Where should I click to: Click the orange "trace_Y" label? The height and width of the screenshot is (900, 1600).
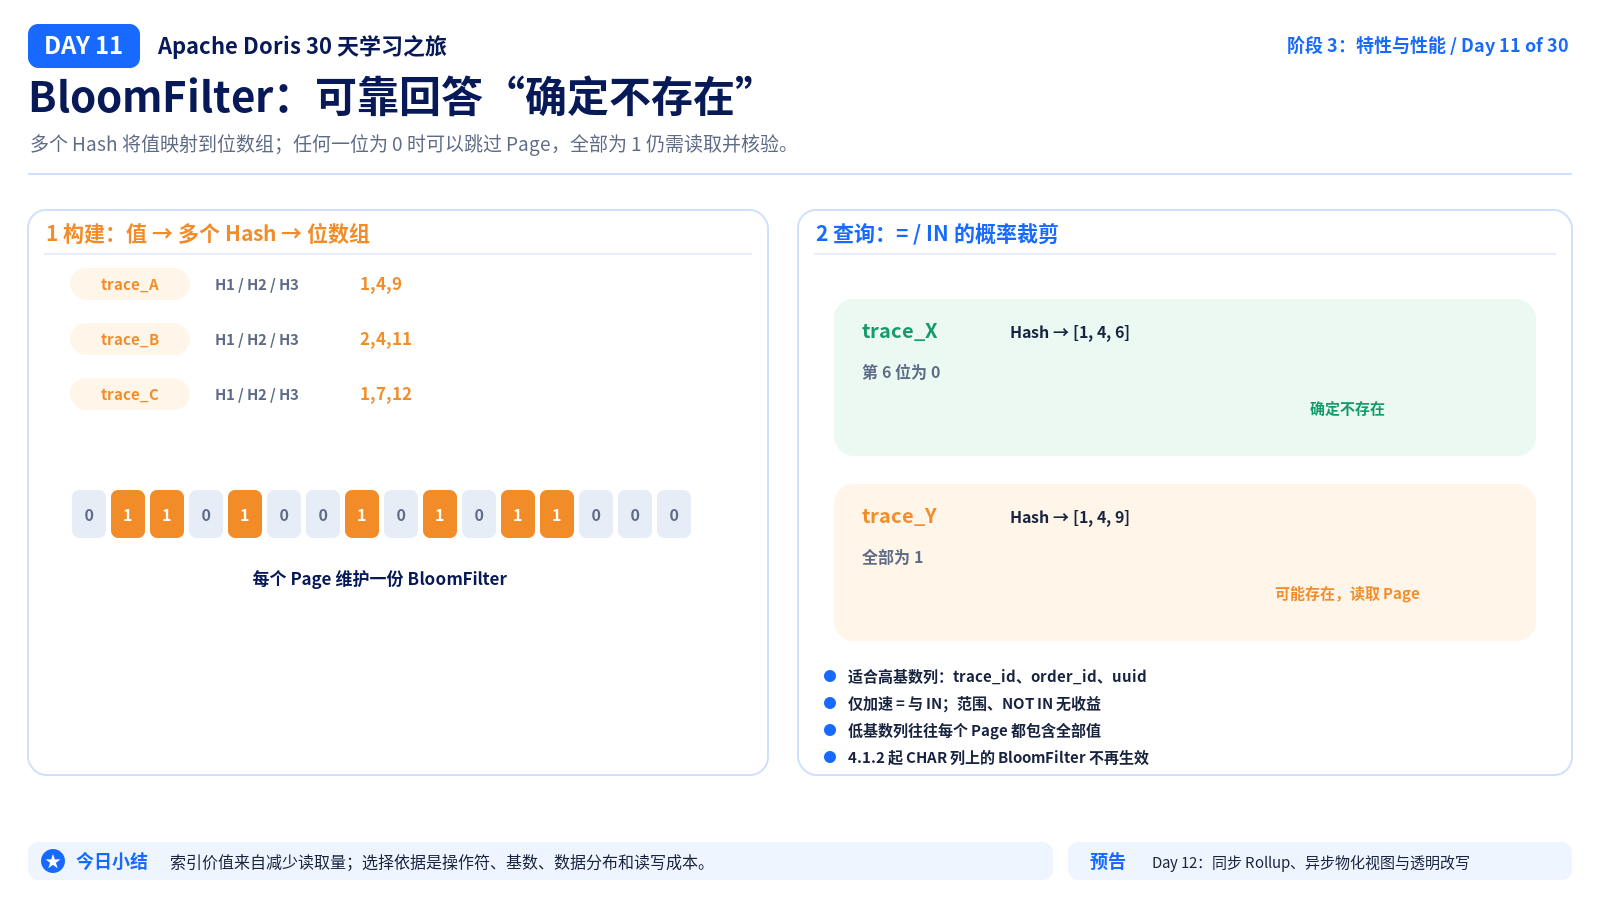pyautogui.click(x=900, y=516)
